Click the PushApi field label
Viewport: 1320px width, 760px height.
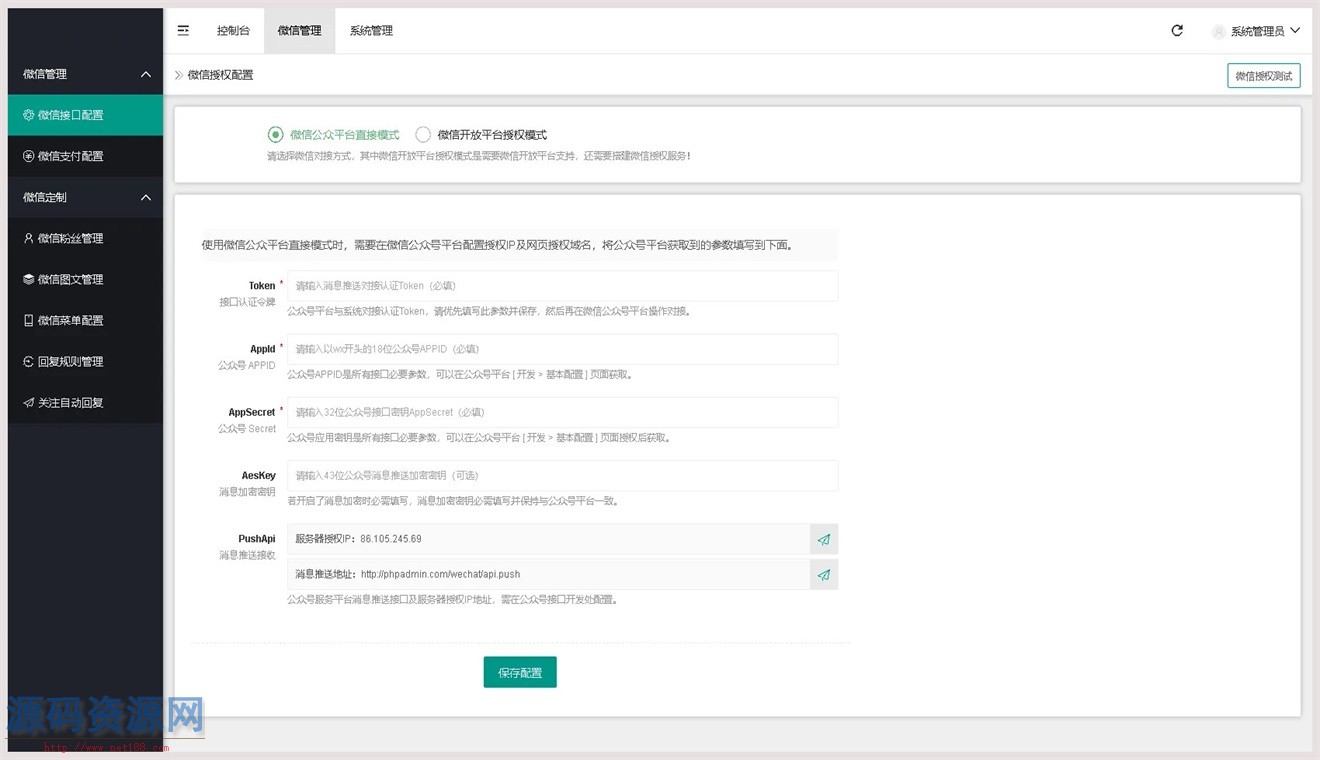(x=257, y=539)
